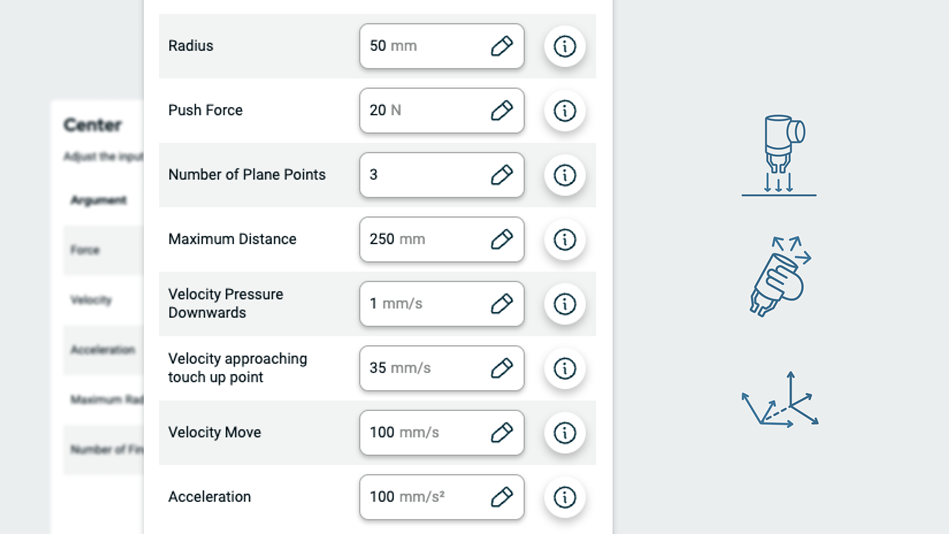Edit the Number of Plane Points value
The width and height of the screenshot is (950, 534).
(502, 175)
